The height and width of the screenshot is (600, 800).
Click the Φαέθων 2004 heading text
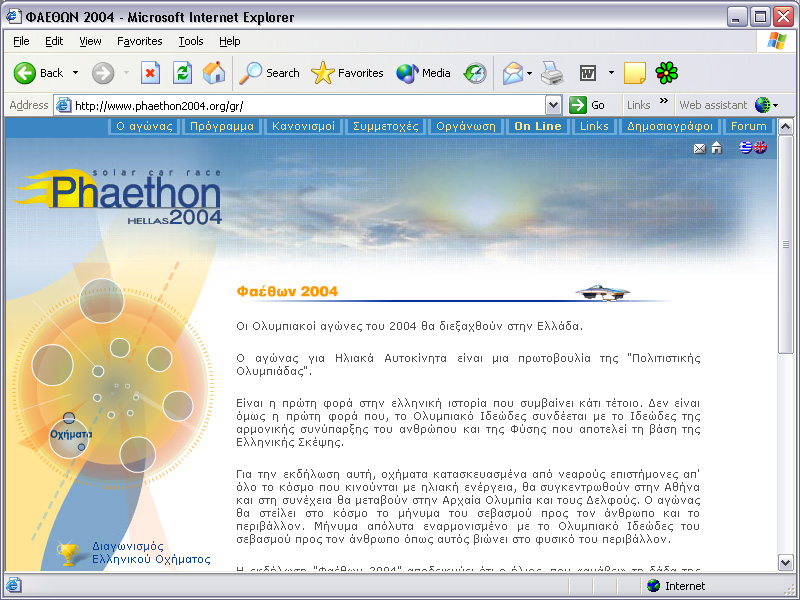[287, 291]
